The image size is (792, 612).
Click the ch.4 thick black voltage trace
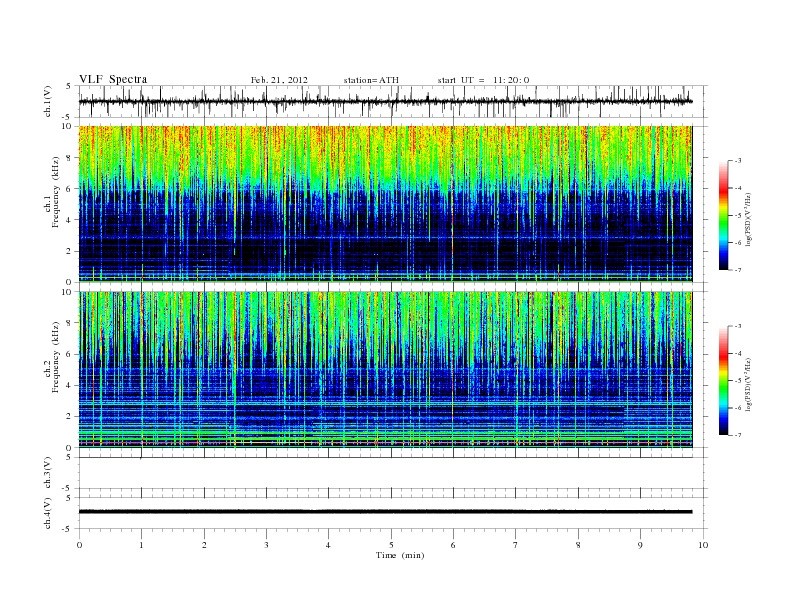click(385, 512)
